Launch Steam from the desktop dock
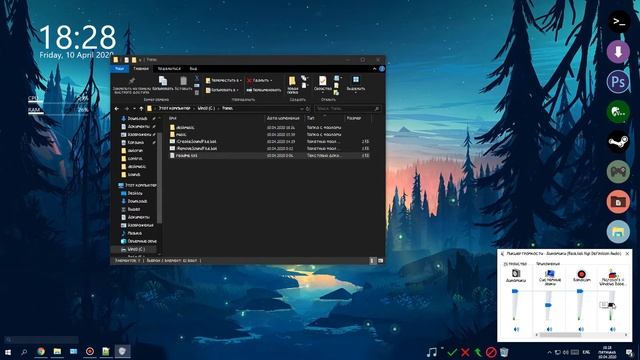Screen dimensions: 640x360 [x=618, y=142]
